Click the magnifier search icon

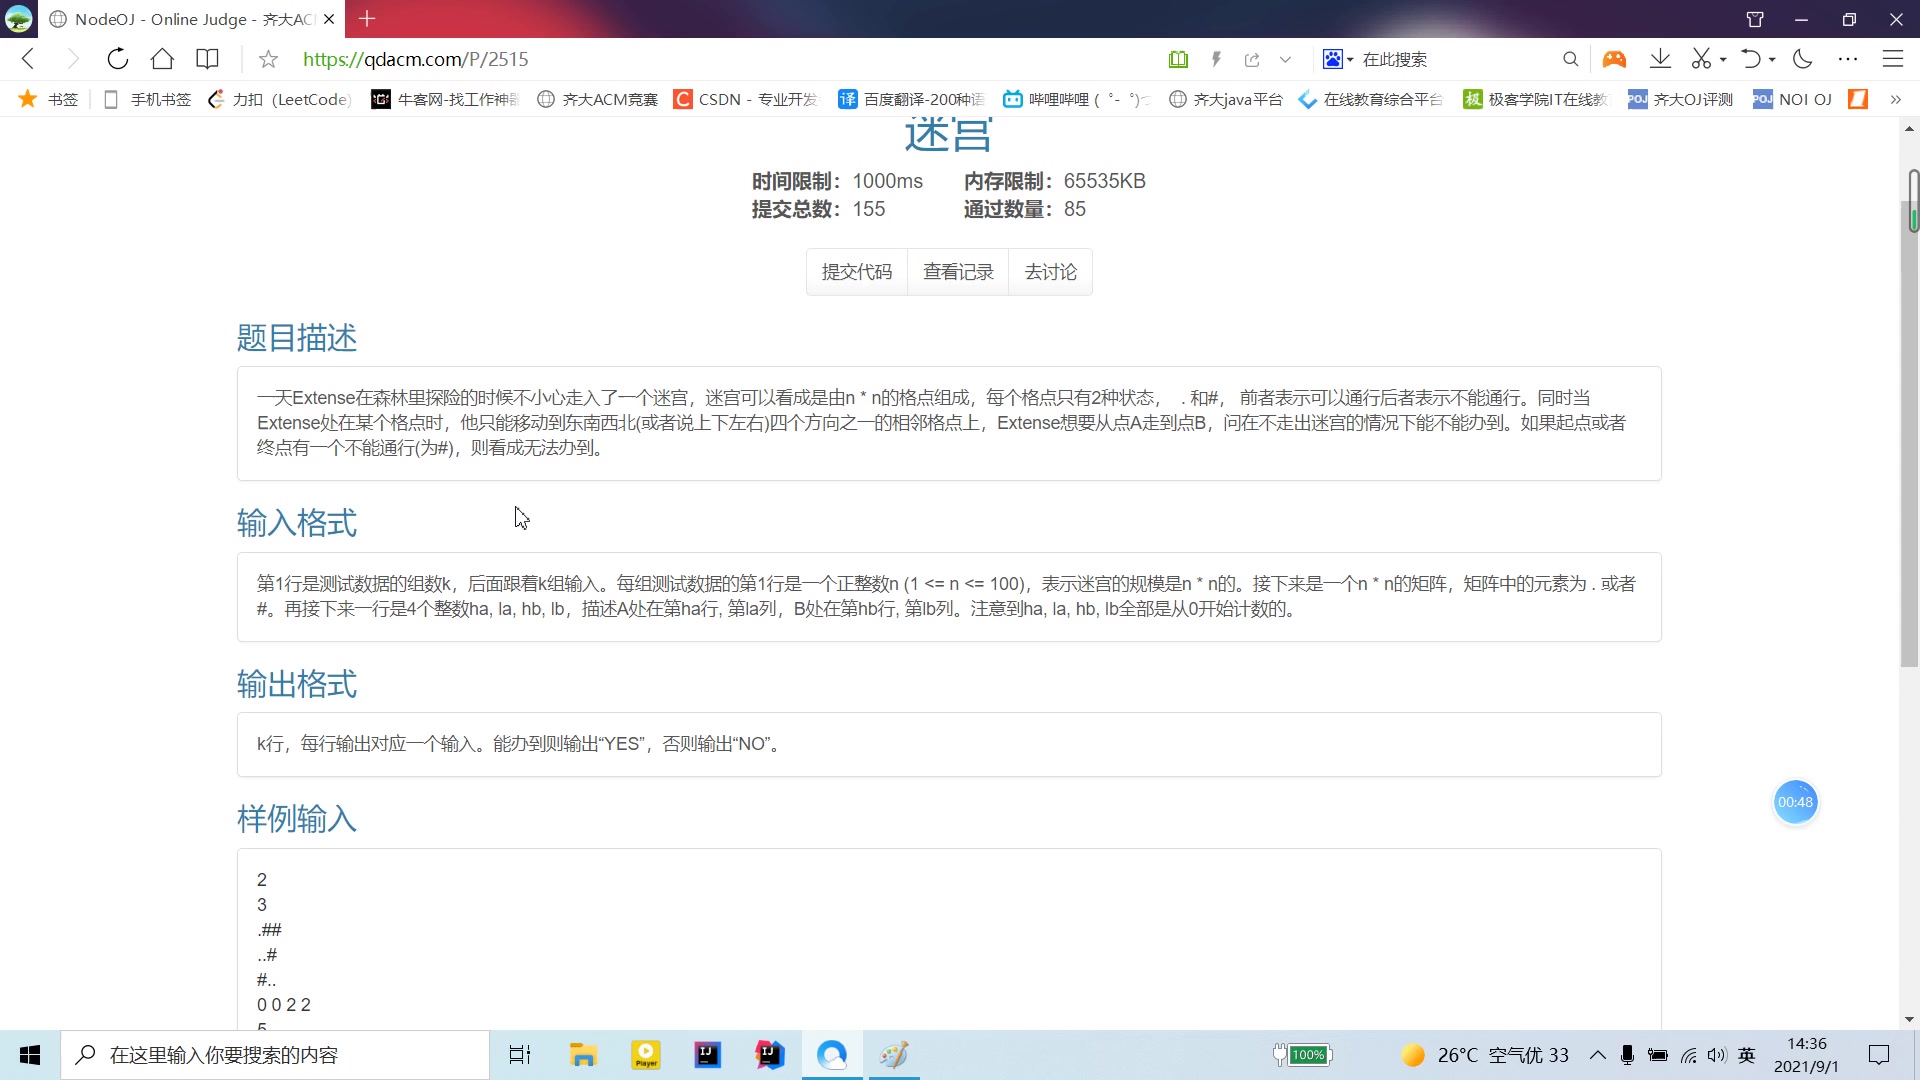coord(1570,59)
